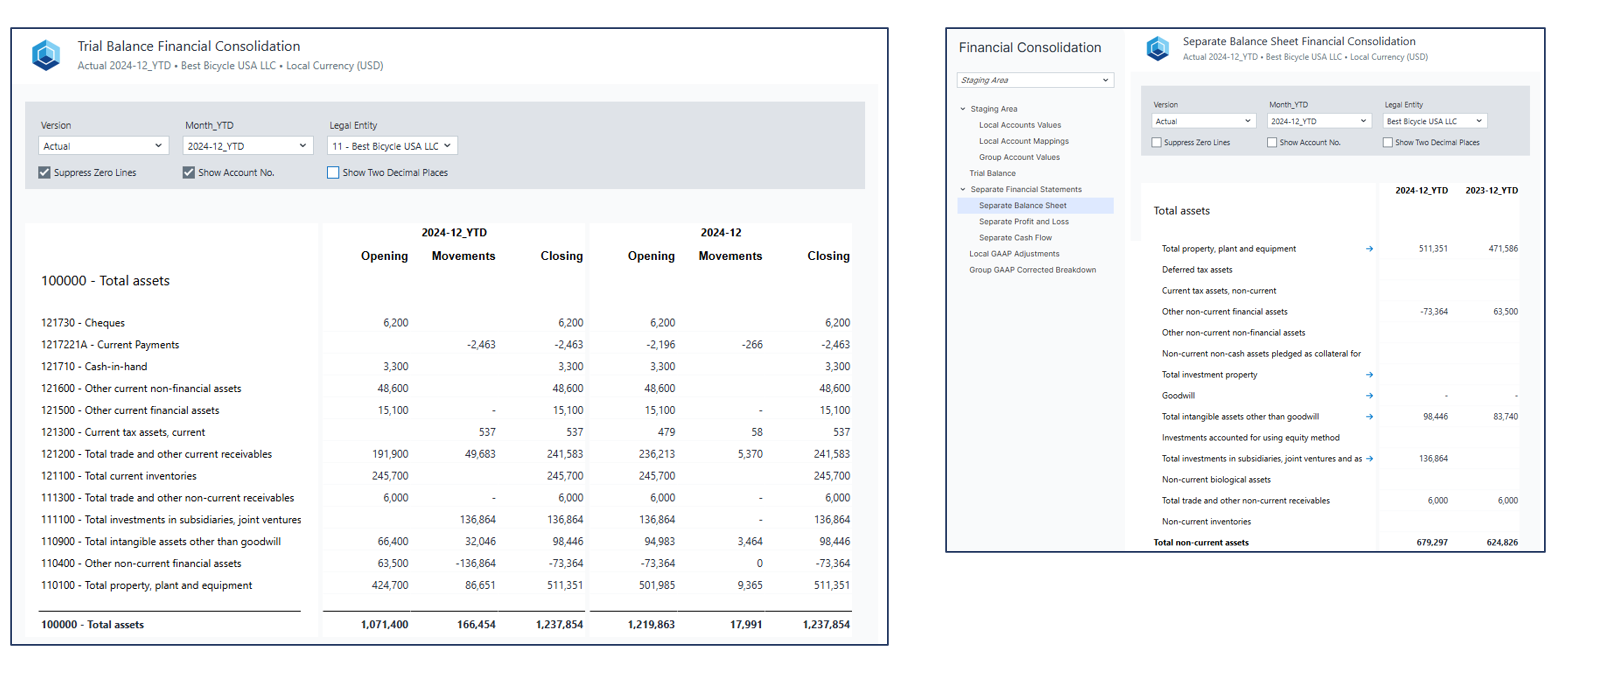The image size is (1607, 690).
Task: Click the Trial Balance Financial Consolidation title
Action: tap(189, 46)
